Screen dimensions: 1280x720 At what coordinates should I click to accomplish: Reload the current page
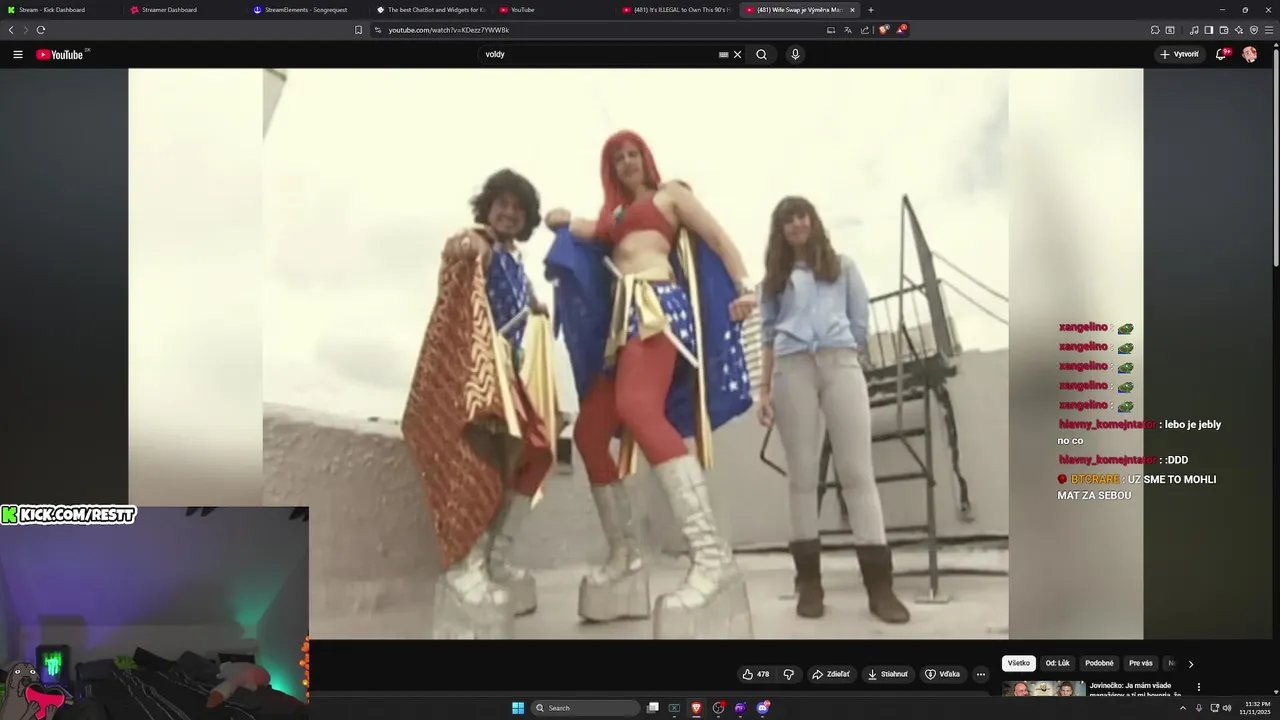(41, 30)
